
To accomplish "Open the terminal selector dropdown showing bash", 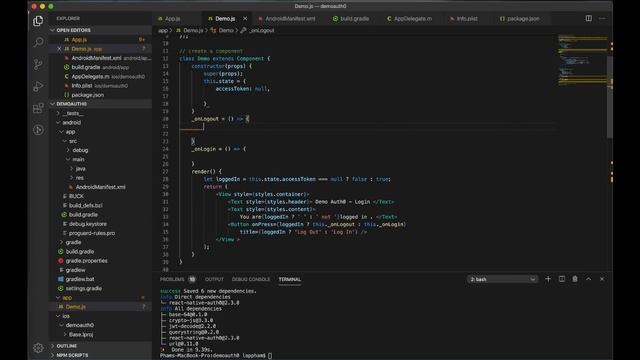I will [x=502, y=279].
